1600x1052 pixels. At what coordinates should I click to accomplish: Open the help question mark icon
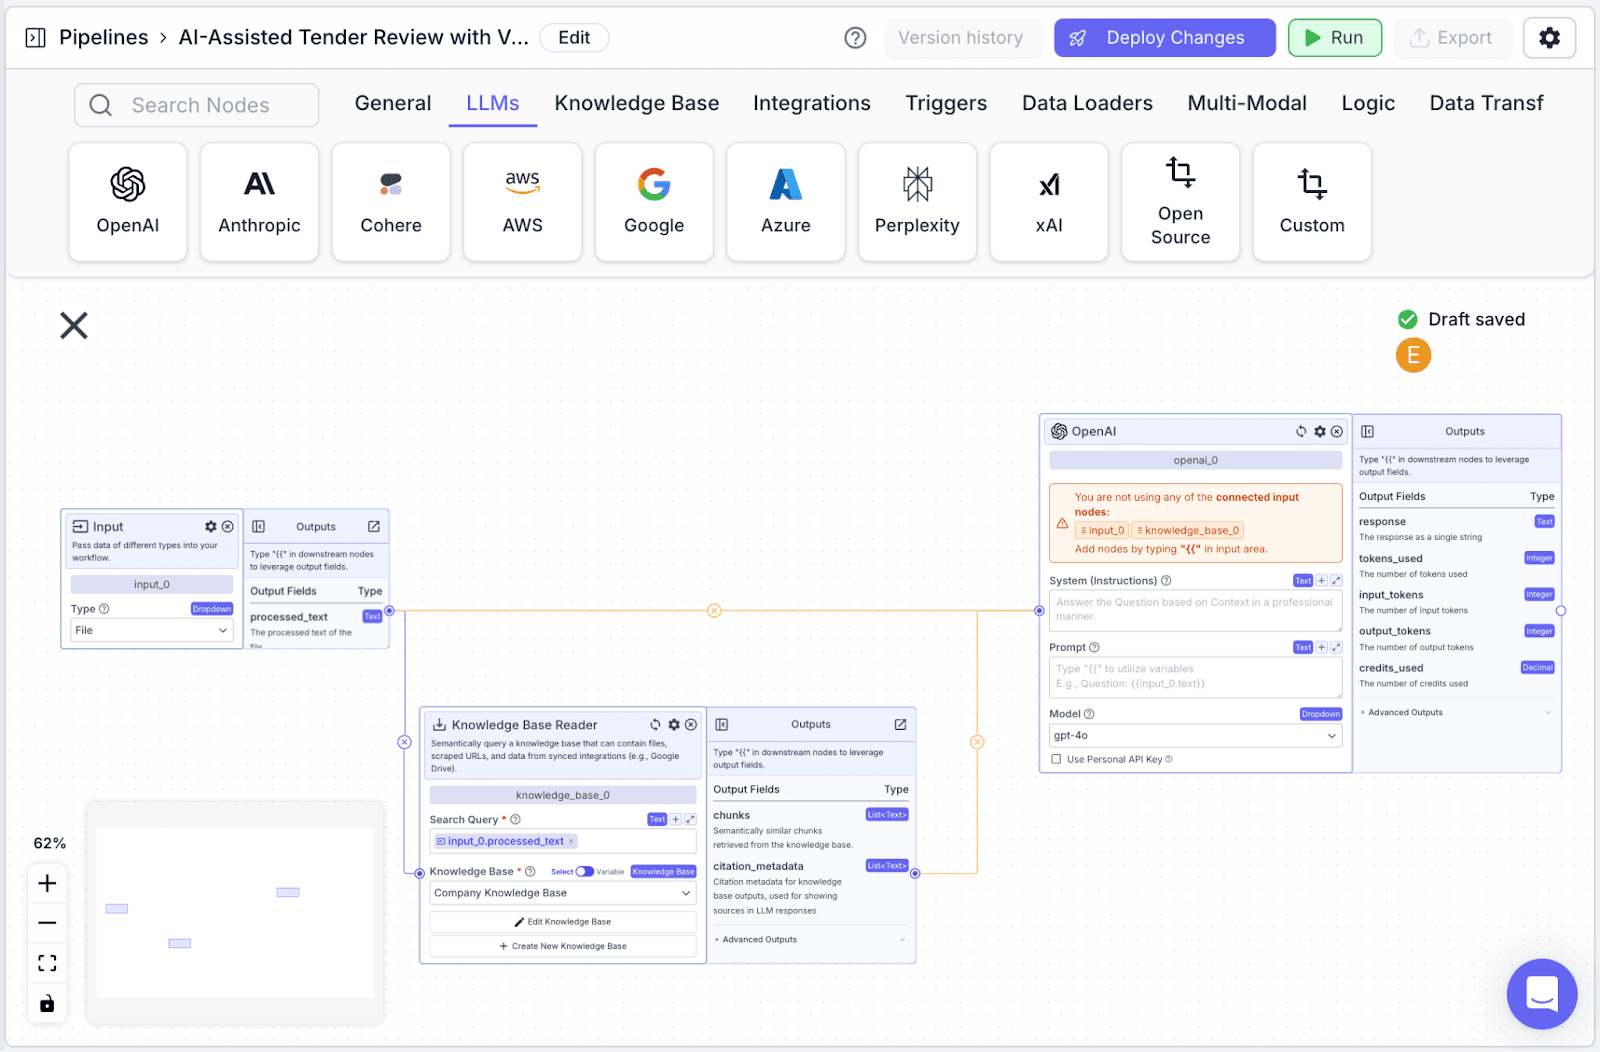point(855,38)
